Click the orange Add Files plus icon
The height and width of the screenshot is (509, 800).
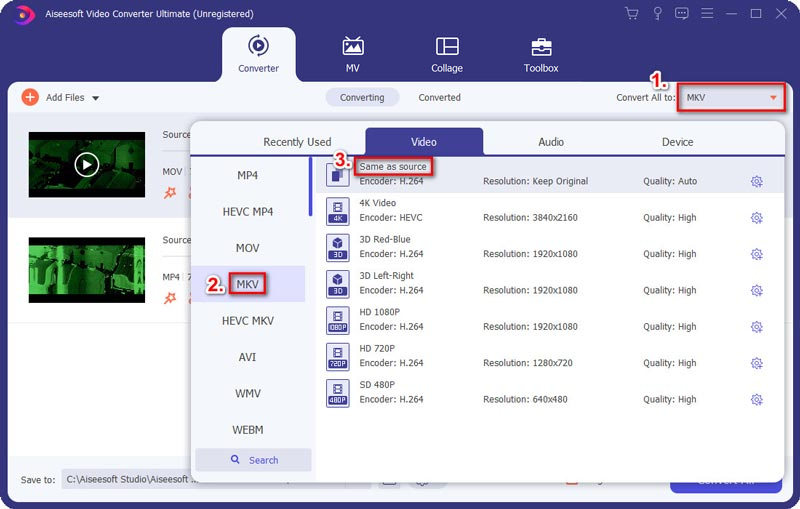tap(30, 97)
